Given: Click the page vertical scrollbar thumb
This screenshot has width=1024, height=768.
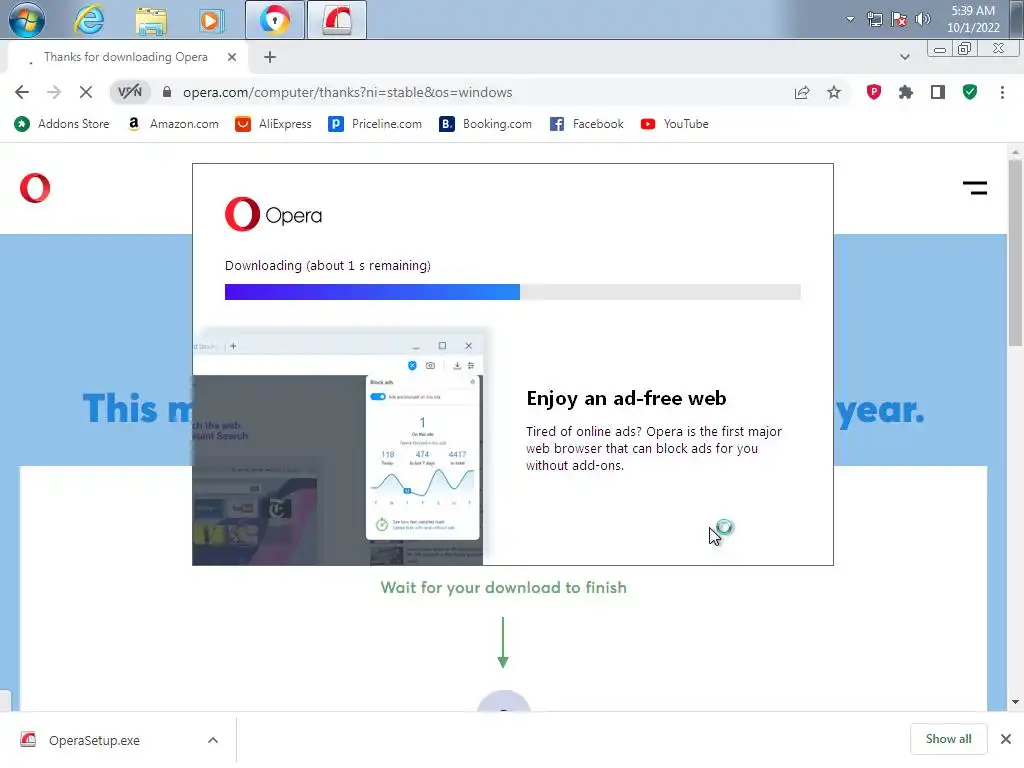Looking at the screenshot, I should 1015,253.
